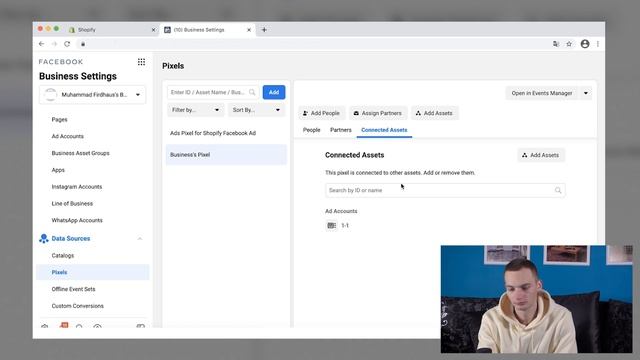This screenshot has height=360, width=640.
Task: Open a new browser tab
Action: (x=264, y=29)
